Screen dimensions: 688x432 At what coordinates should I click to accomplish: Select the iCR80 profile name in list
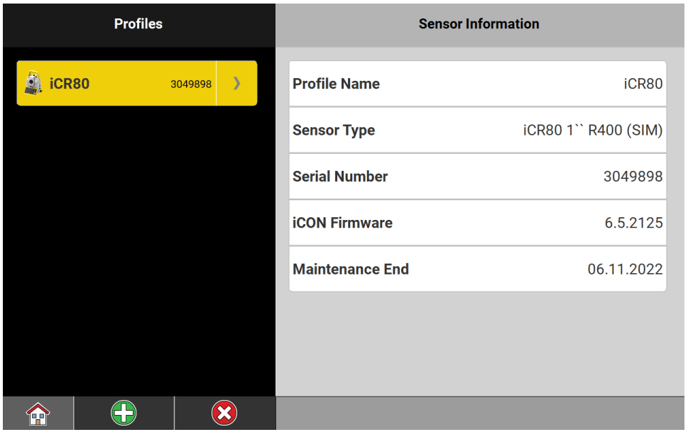70,83
